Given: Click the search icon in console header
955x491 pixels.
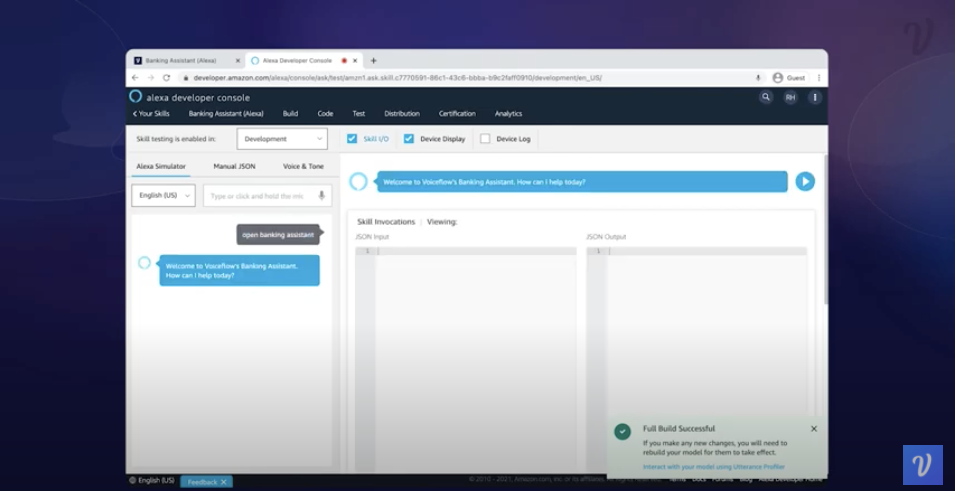Looking at the screenshot, I should [x=766, y=97].
